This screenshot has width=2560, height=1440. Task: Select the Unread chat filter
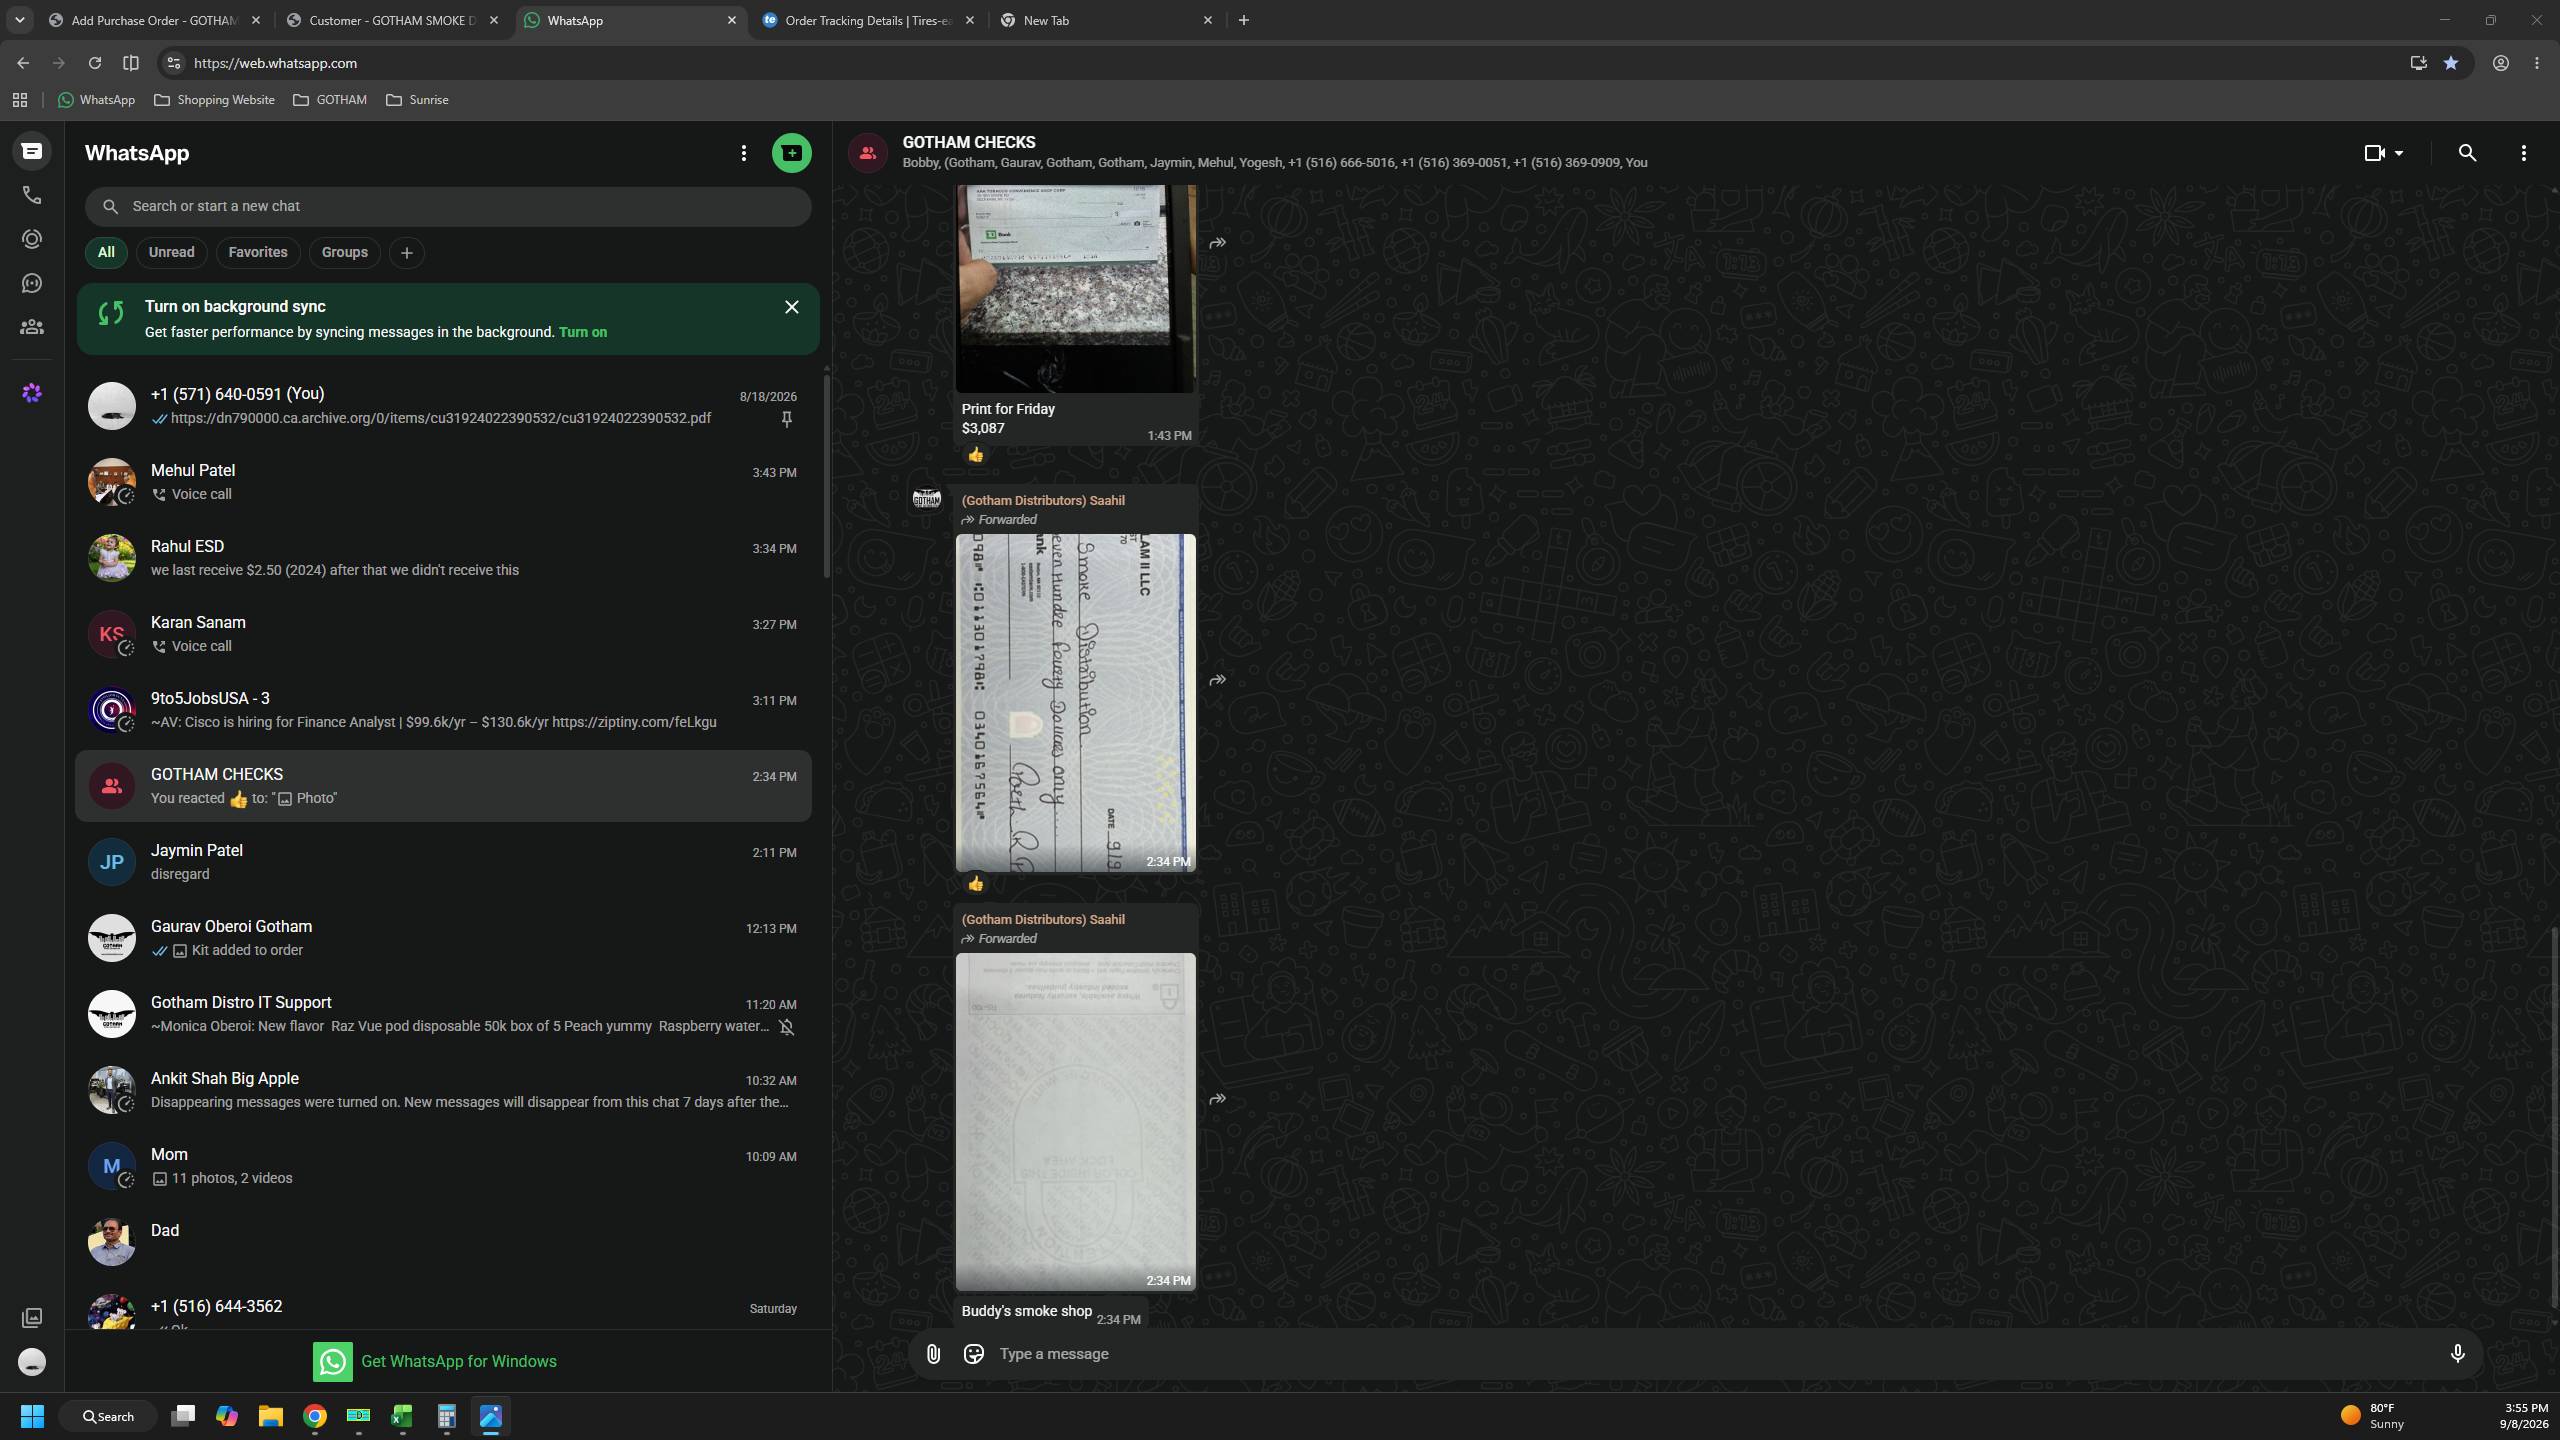171,252
